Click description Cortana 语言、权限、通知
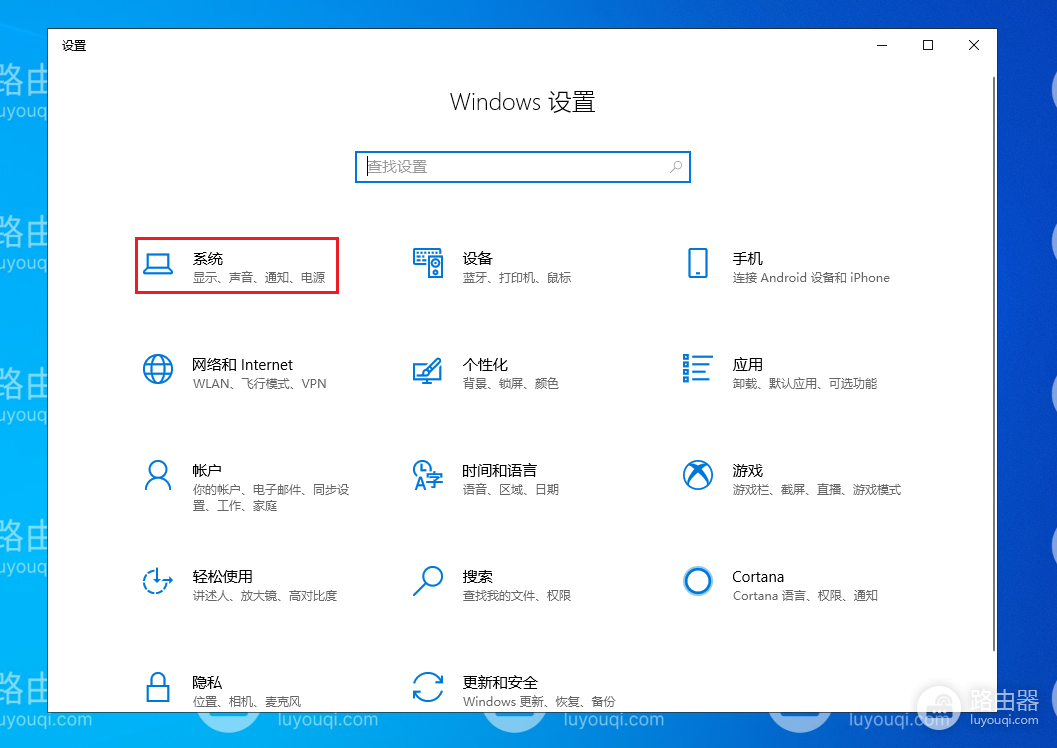The height and width of the screenshot is (748, 1057). point(805,596)
